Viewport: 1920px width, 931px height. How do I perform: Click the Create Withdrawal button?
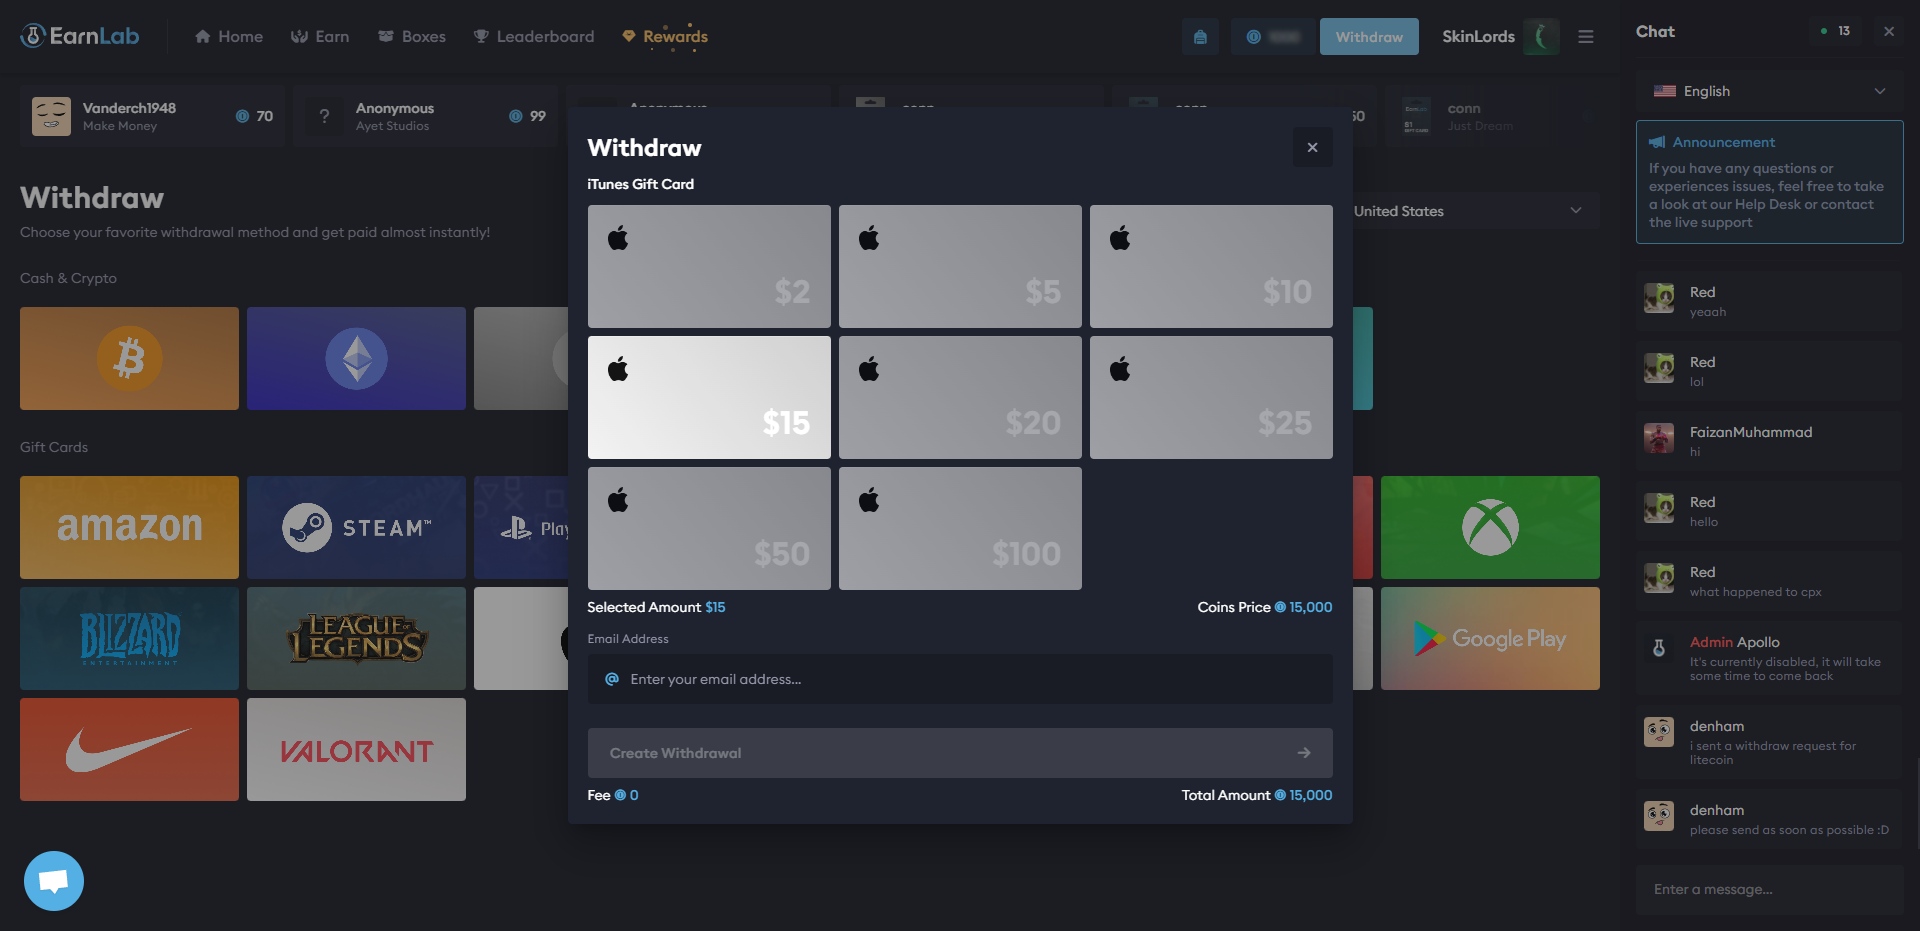960,753
